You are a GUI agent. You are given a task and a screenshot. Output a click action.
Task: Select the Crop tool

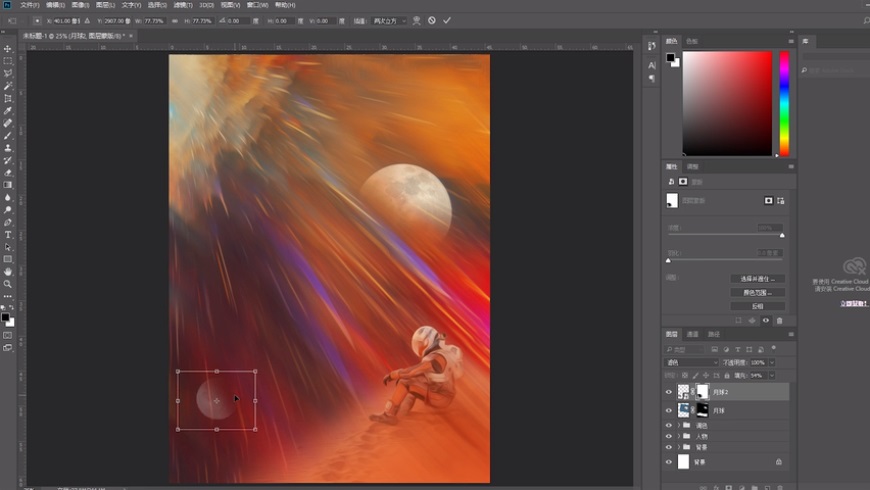click(x=8, y=98)
